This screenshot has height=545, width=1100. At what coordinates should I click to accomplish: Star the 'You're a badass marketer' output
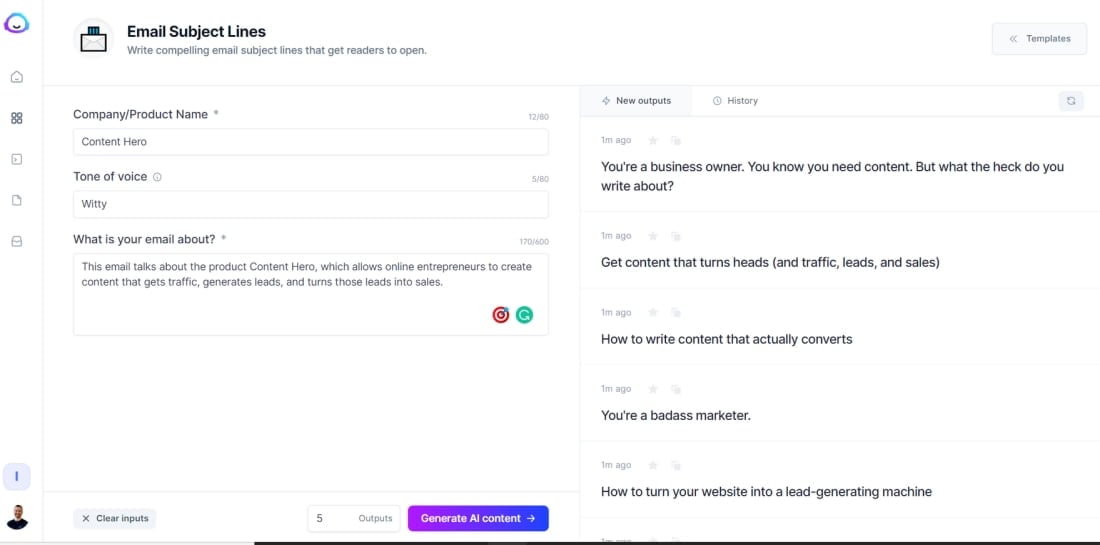click(x=653, y=389)
